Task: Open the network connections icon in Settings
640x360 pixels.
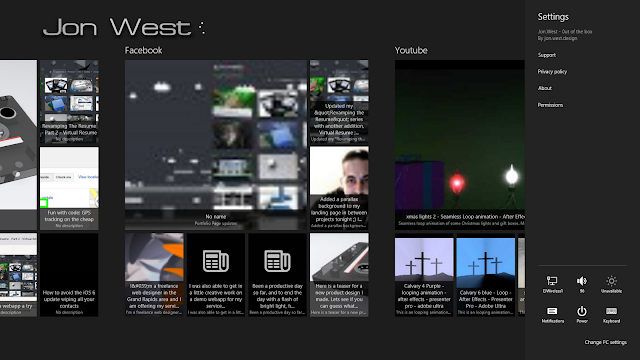Action: 553,284
